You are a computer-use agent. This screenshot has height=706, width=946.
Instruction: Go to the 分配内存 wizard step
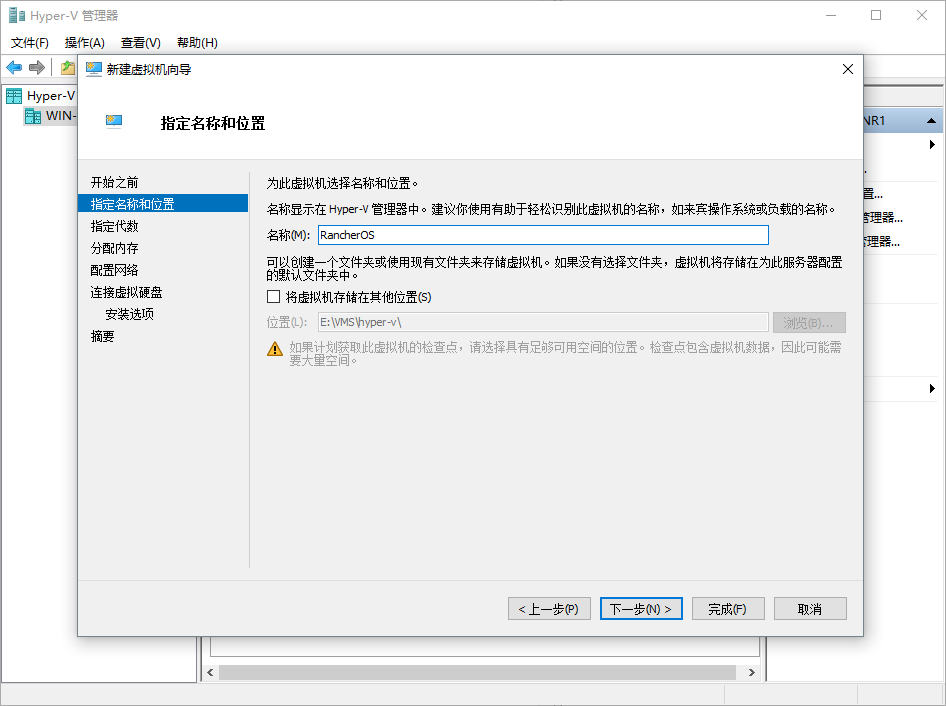(x=115, y=248)
